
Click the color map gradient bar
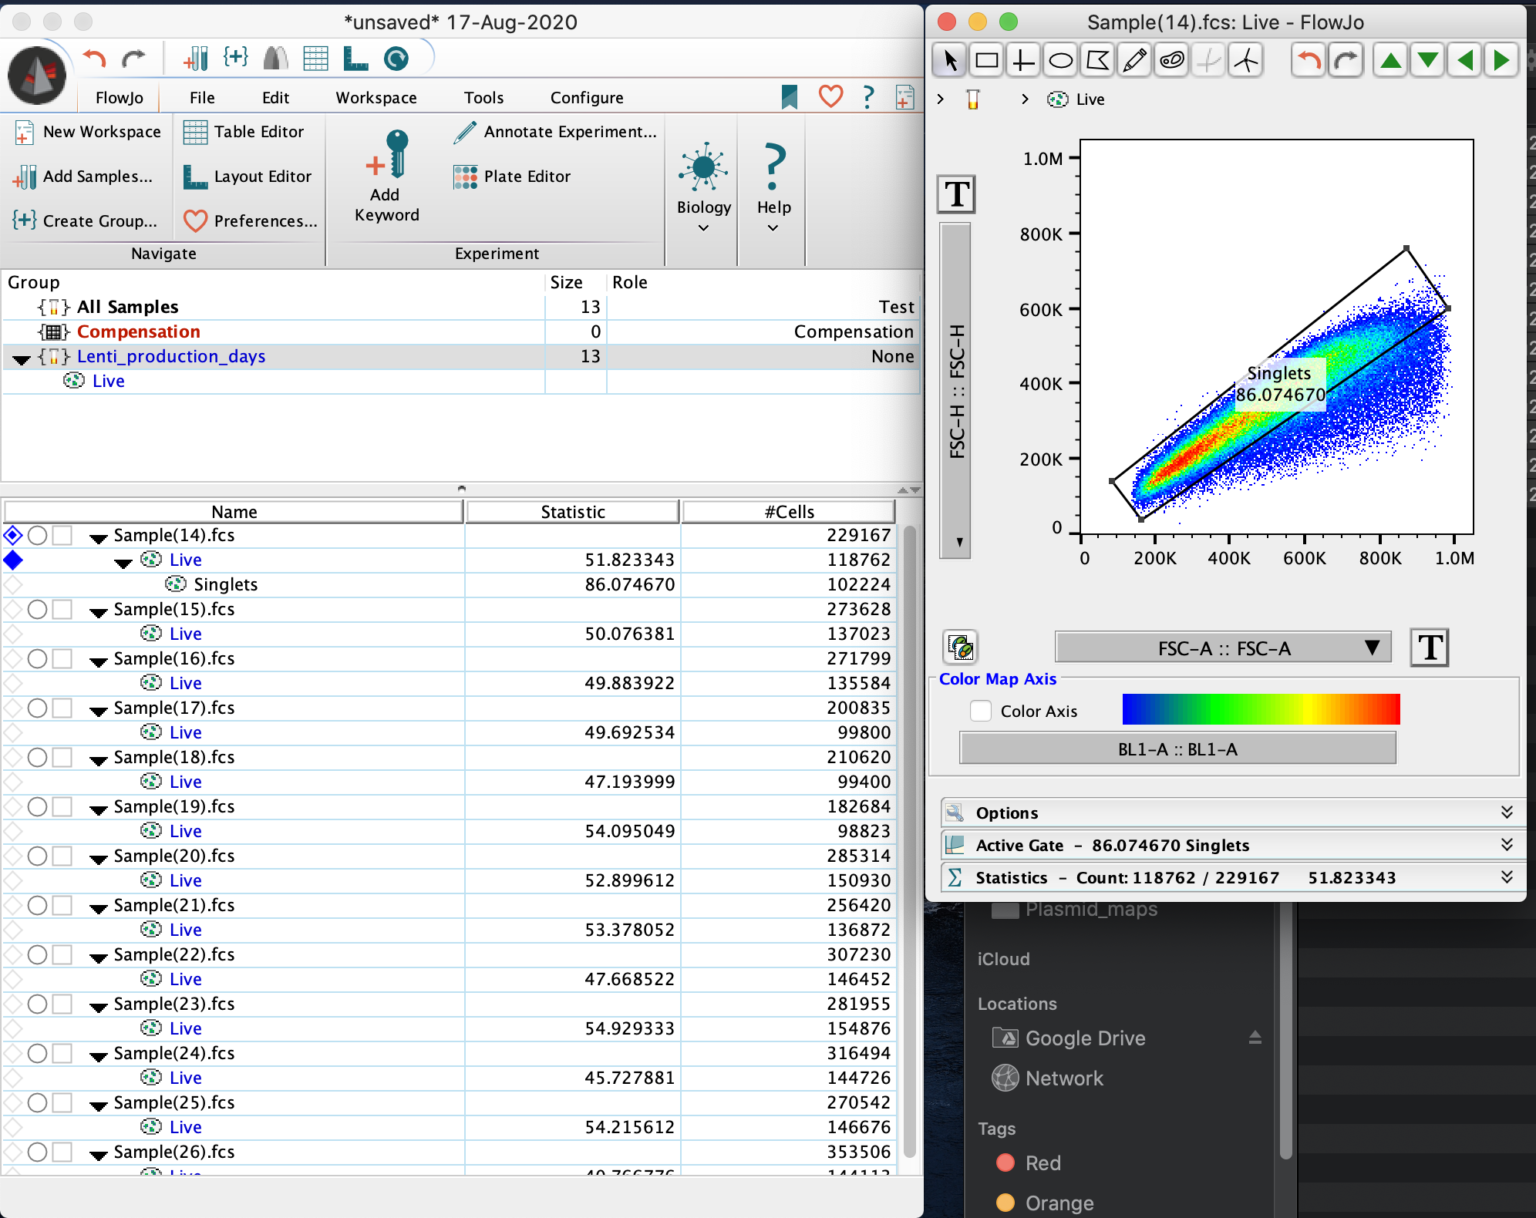[1261, 709]
